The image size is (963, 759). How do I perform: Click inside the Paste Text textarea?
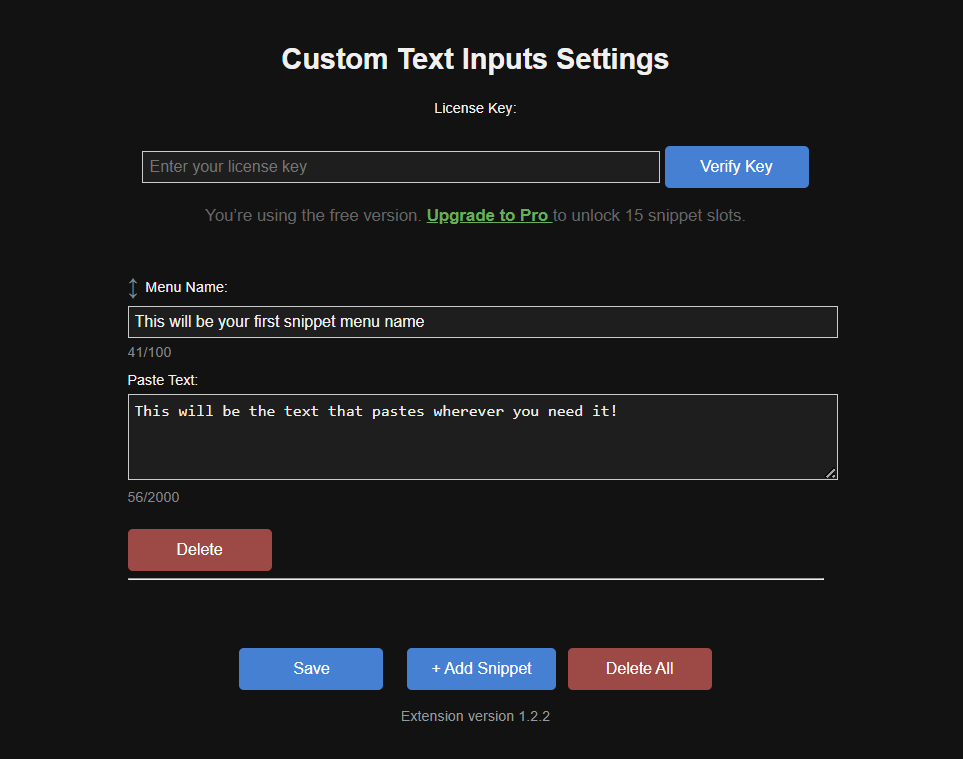482,437
